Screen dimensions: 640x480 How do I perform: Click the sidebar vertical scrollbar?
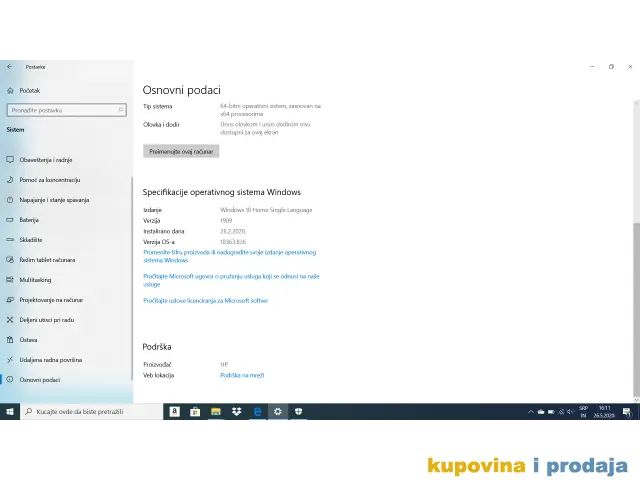coord(132,278)
